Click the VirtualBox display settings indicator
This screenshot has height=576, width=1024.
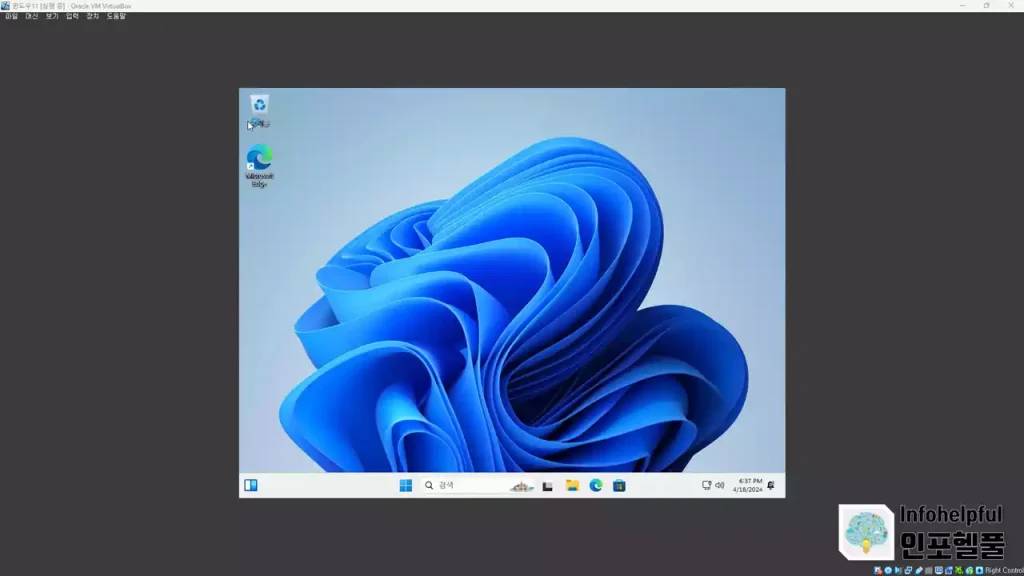coord(938,571)
